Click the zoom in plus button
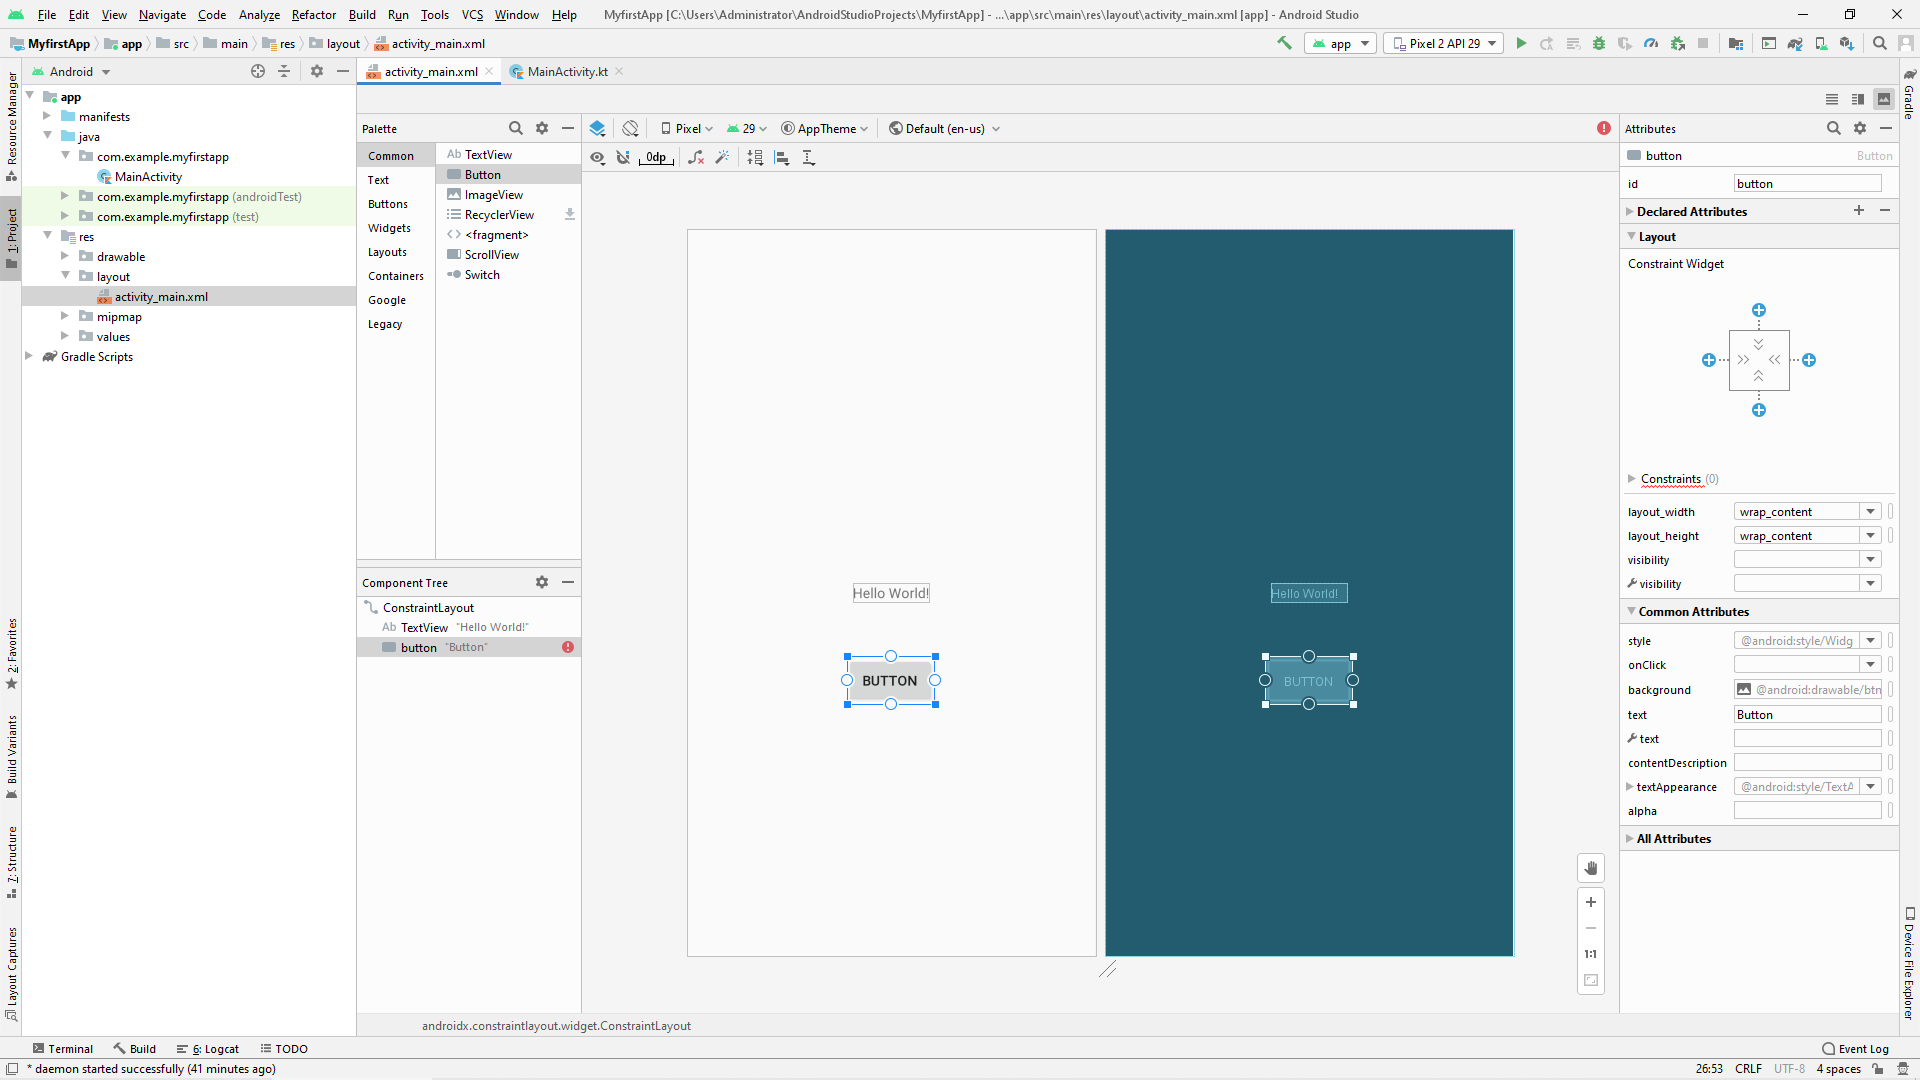 pyautogui.click(x=1591, y=902)
